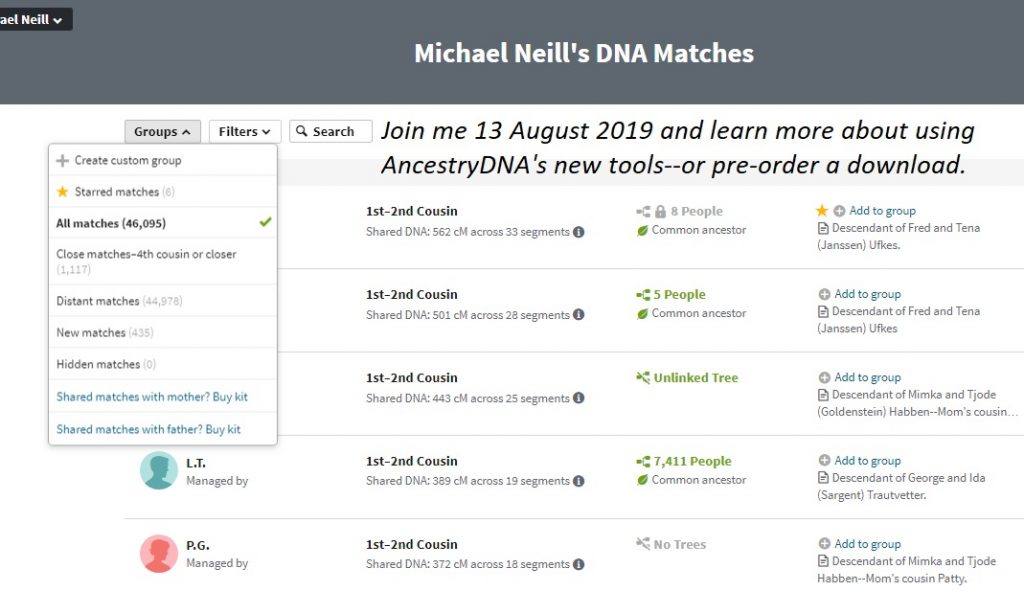Collapse the Groups dropdown
Screen dimensions: 1024x591
162,131
